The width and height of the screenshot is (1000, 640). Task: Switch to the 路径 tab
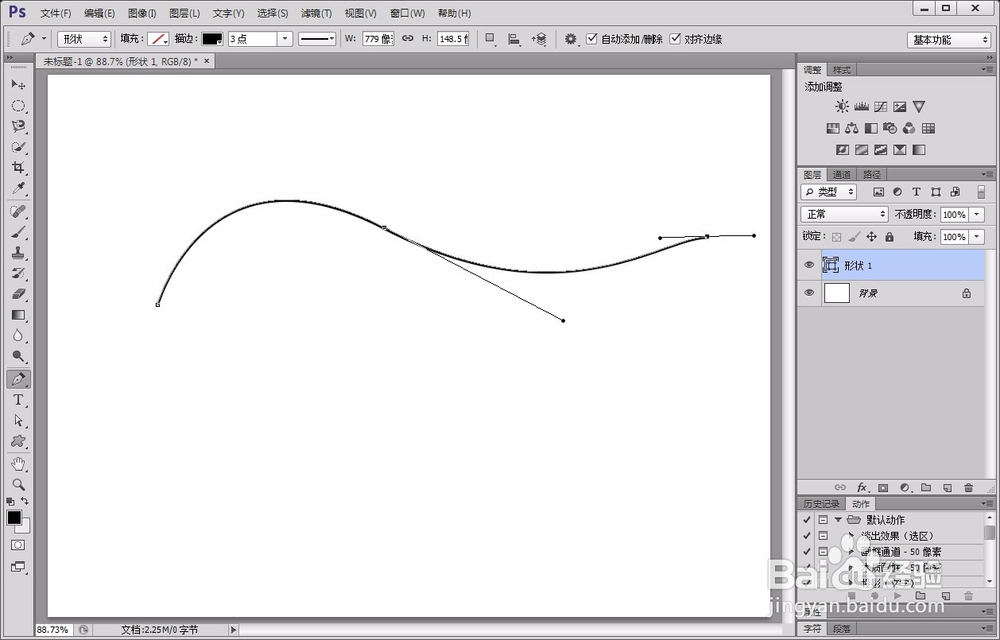tap(872, 174)
